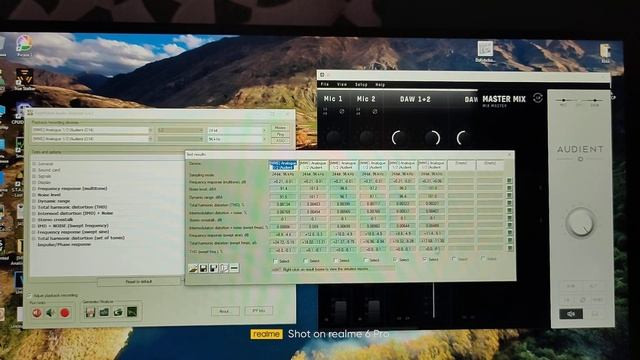Click the ASIO button
This screenshot has width=640, height=360.
point(280,140)
